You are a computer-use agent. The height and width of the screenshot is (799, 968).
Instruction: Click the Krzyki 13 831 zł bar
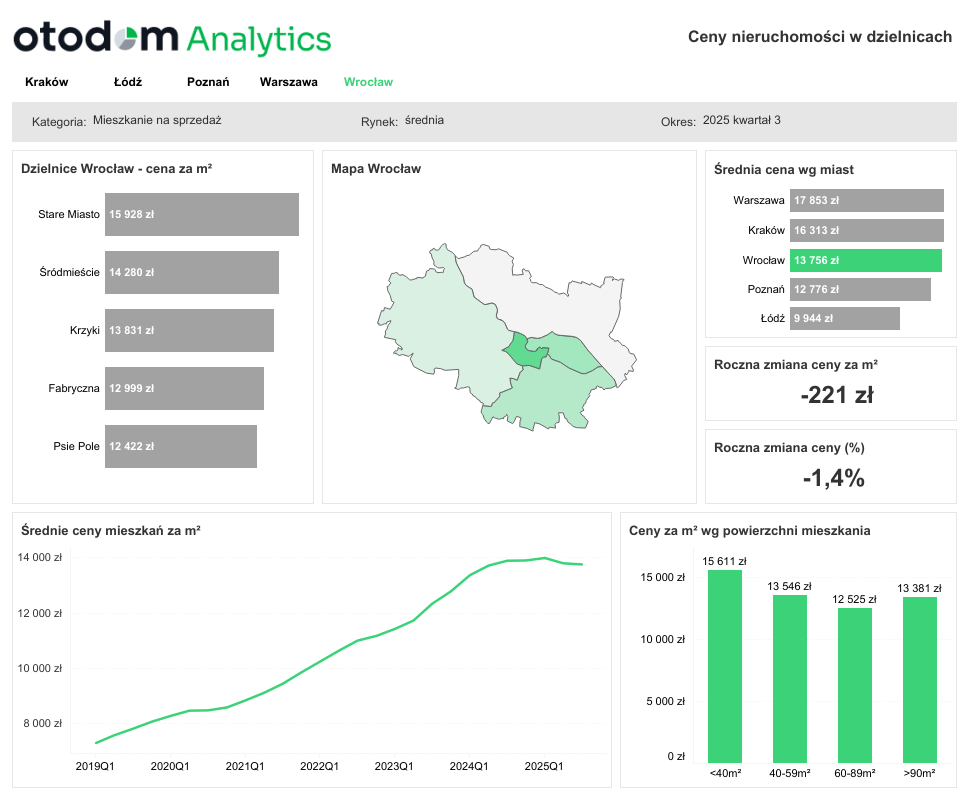tap(189, 330)
